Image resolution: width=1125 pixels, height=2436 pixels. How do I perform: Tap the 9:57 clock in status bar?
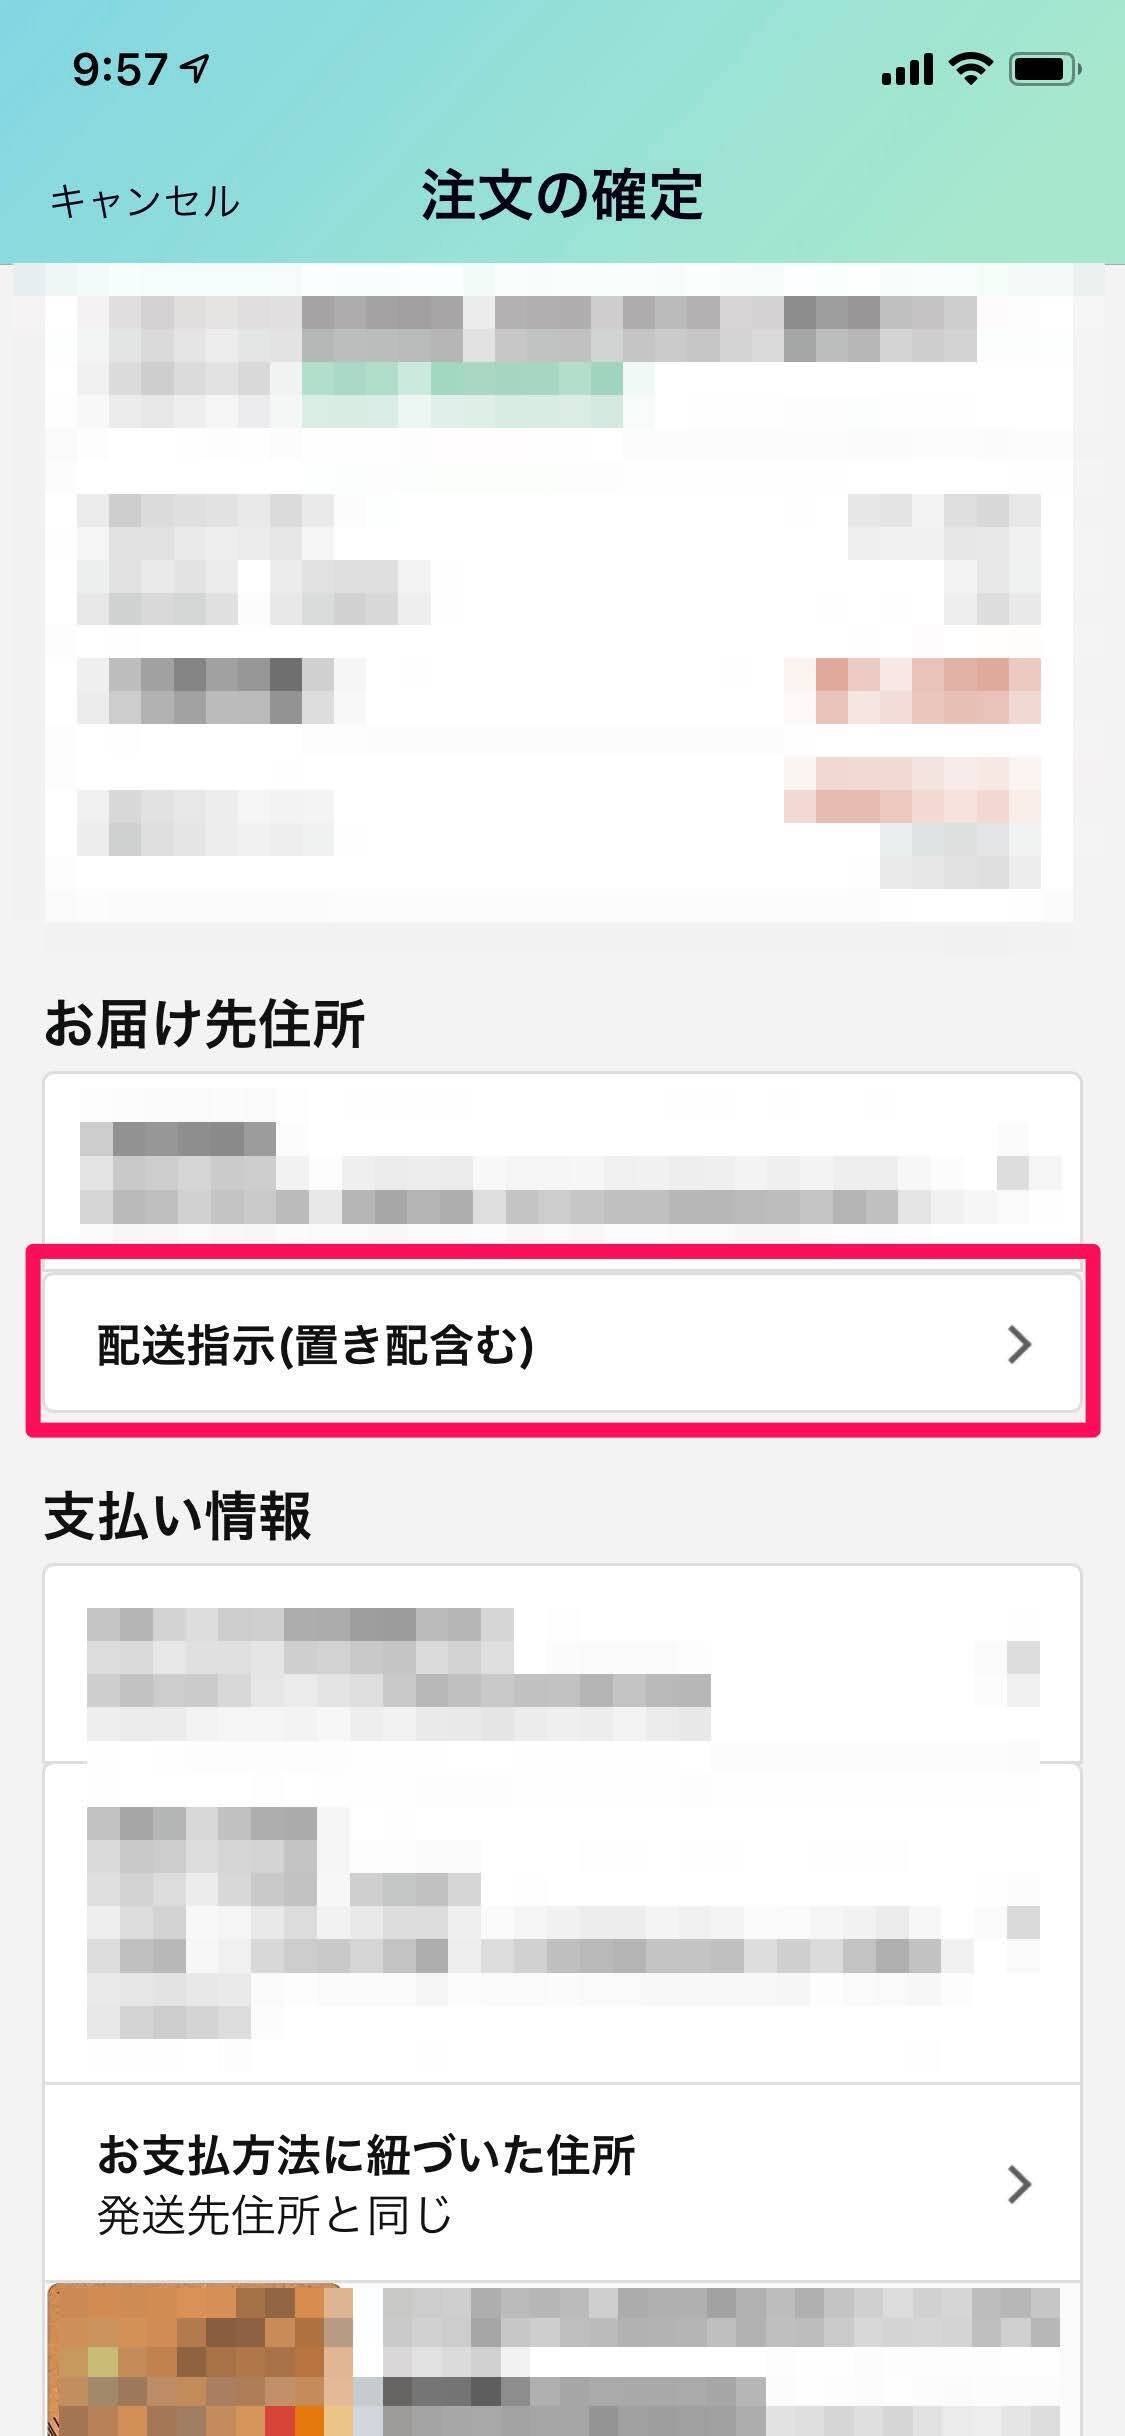point(120,69)
